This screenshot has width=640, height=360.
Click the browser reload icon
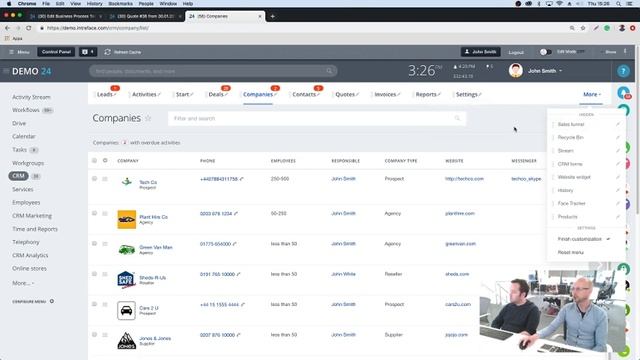(x=29, y=28)
